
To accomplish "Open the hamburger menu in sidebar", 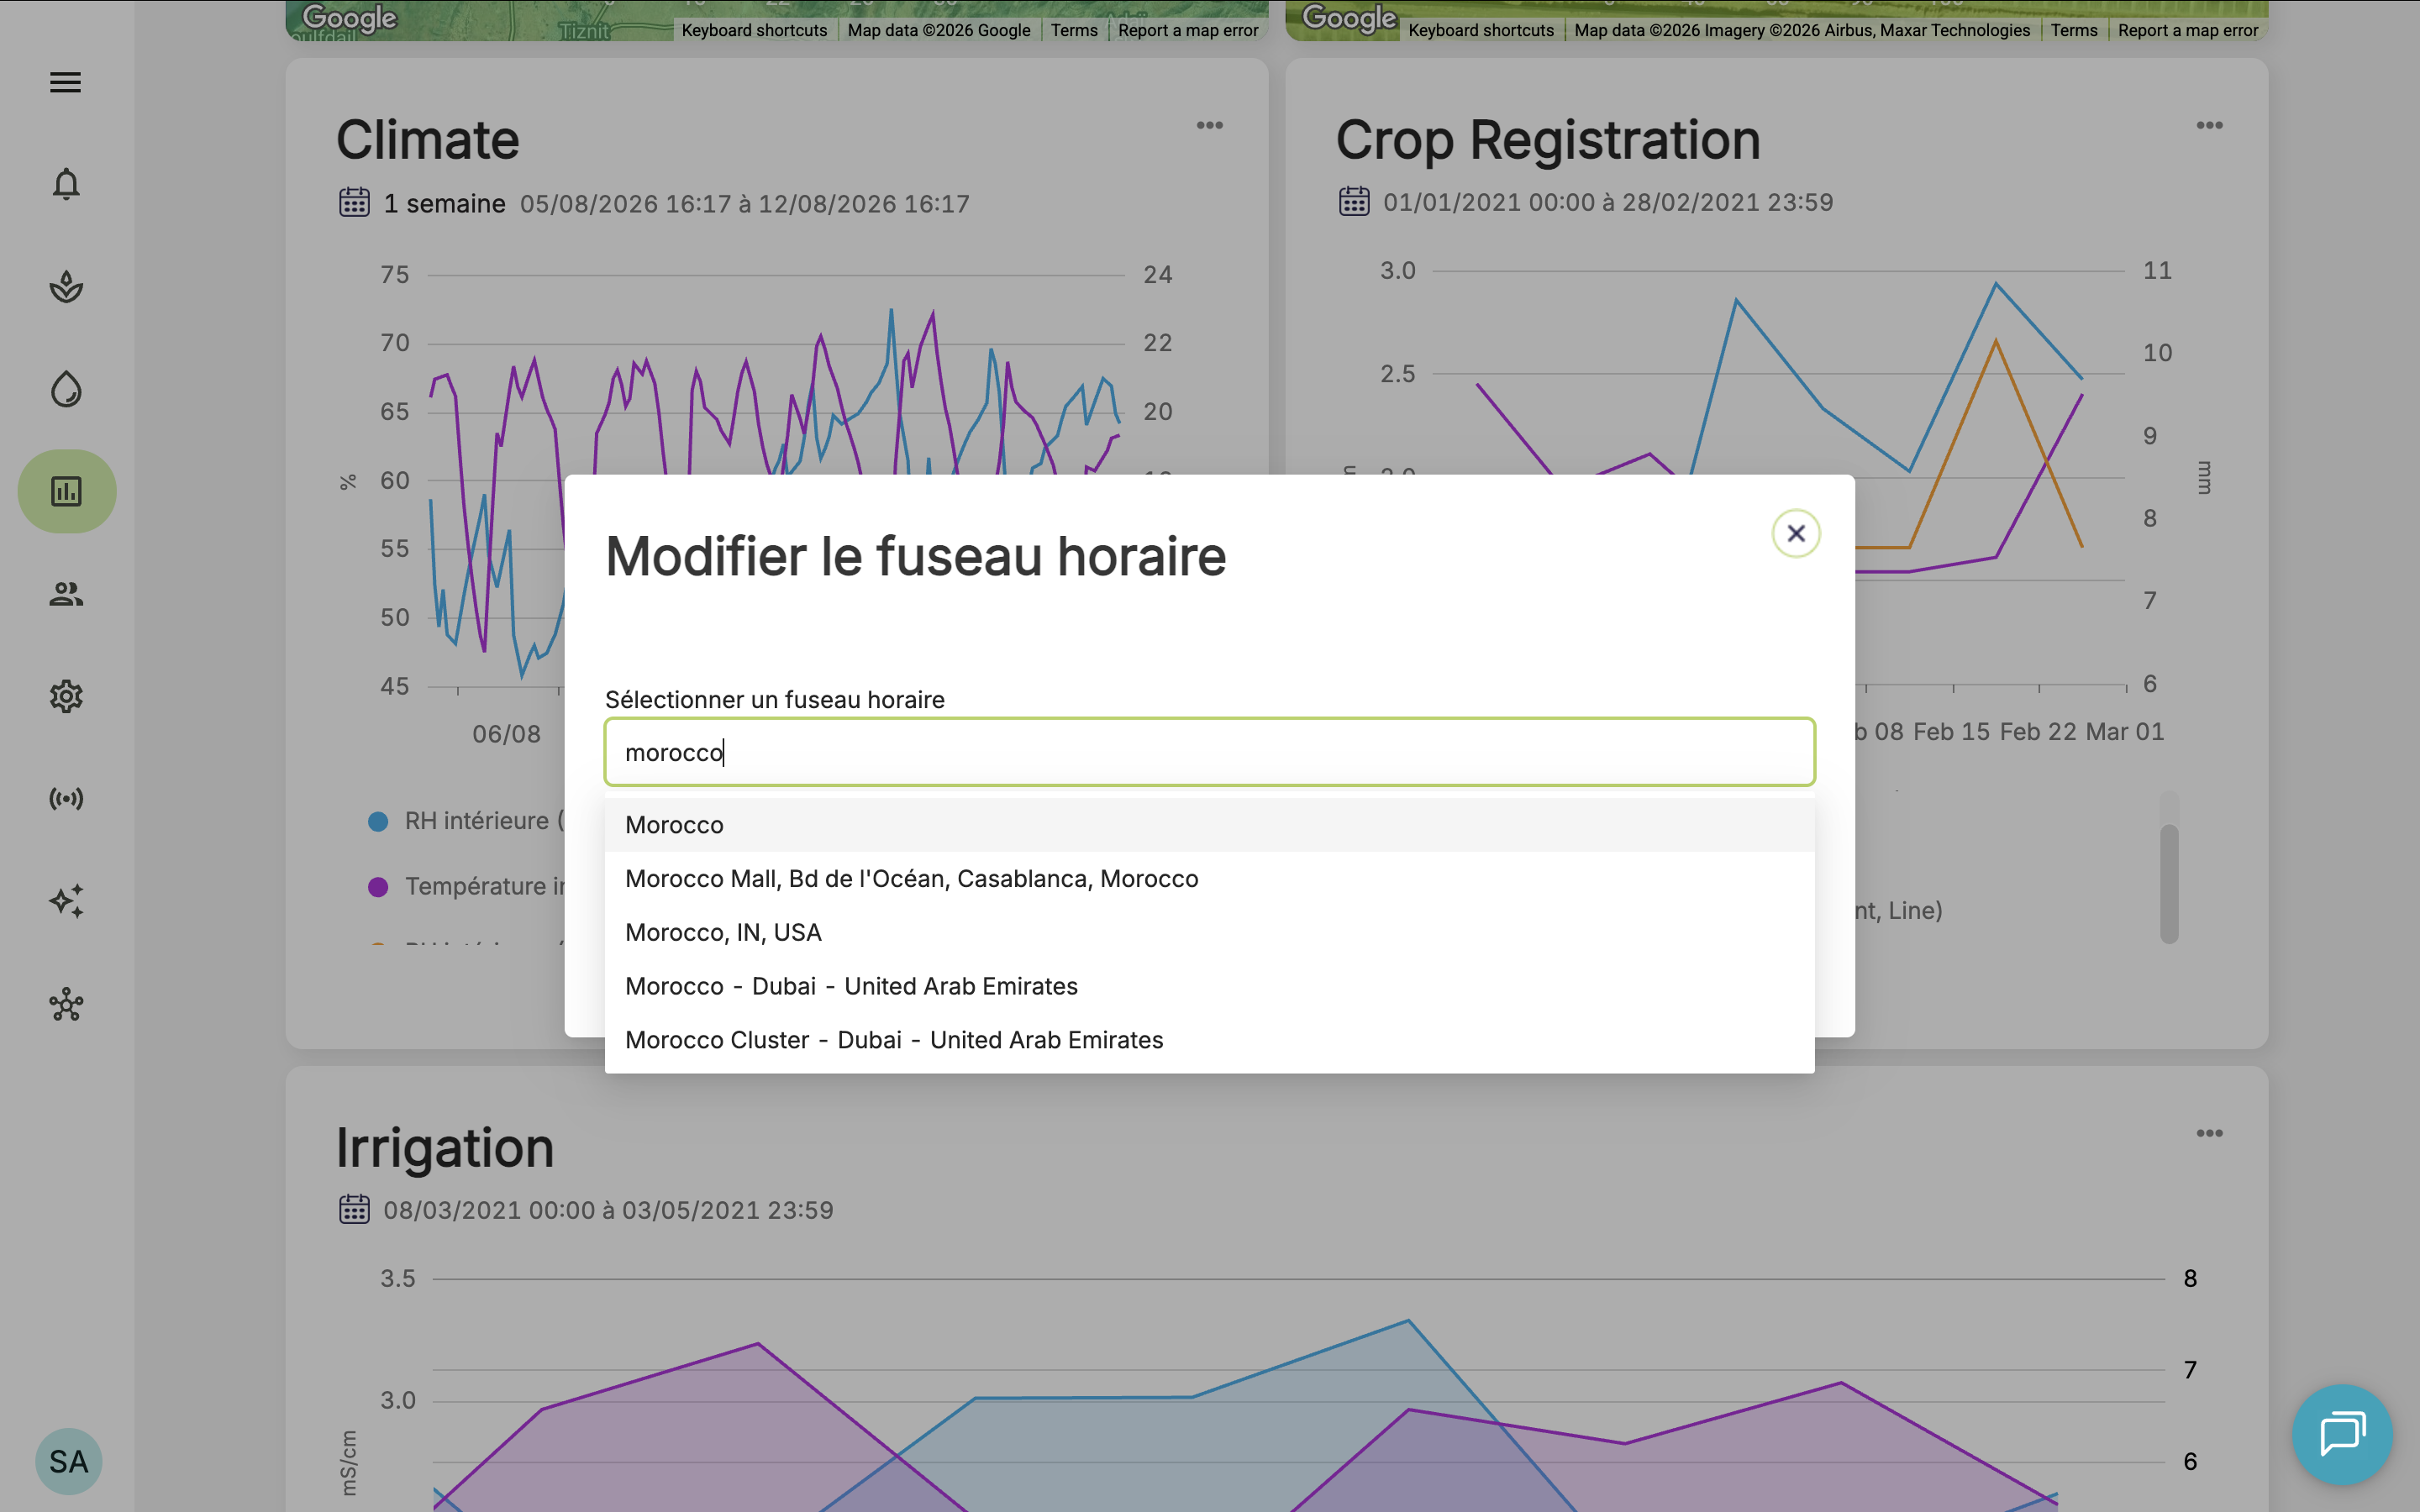I will pyautogui.click(x=66, y=82).
